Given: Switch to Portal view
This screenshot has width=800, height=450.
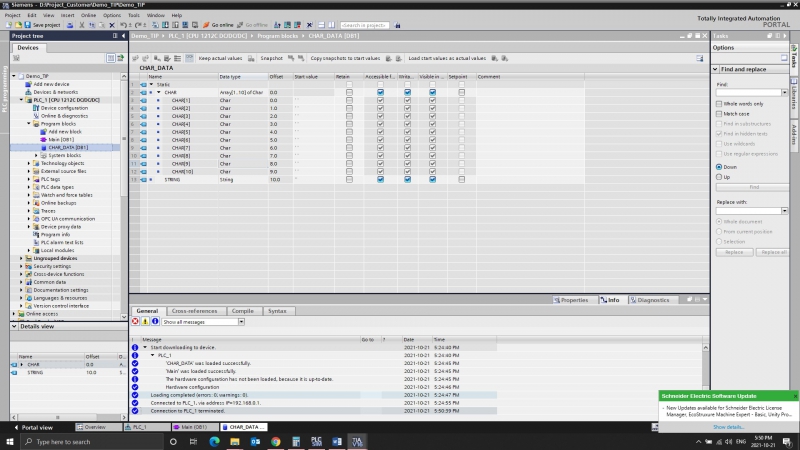Looking at the screenshot, I should pyautogui.click(x=33, y=427).
